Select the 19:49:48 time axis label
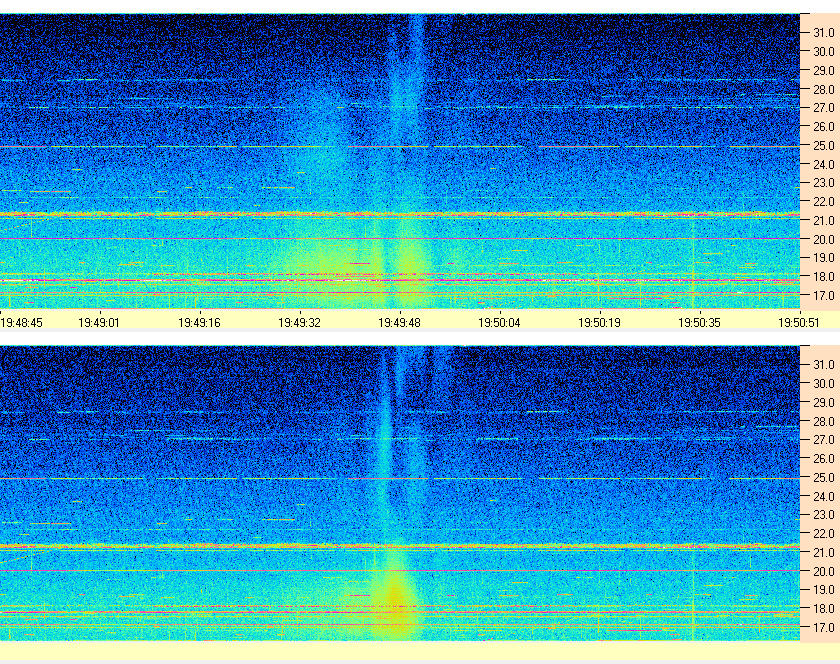The width and height of the screenshot is (840, 664). click(x=399, y=323)
